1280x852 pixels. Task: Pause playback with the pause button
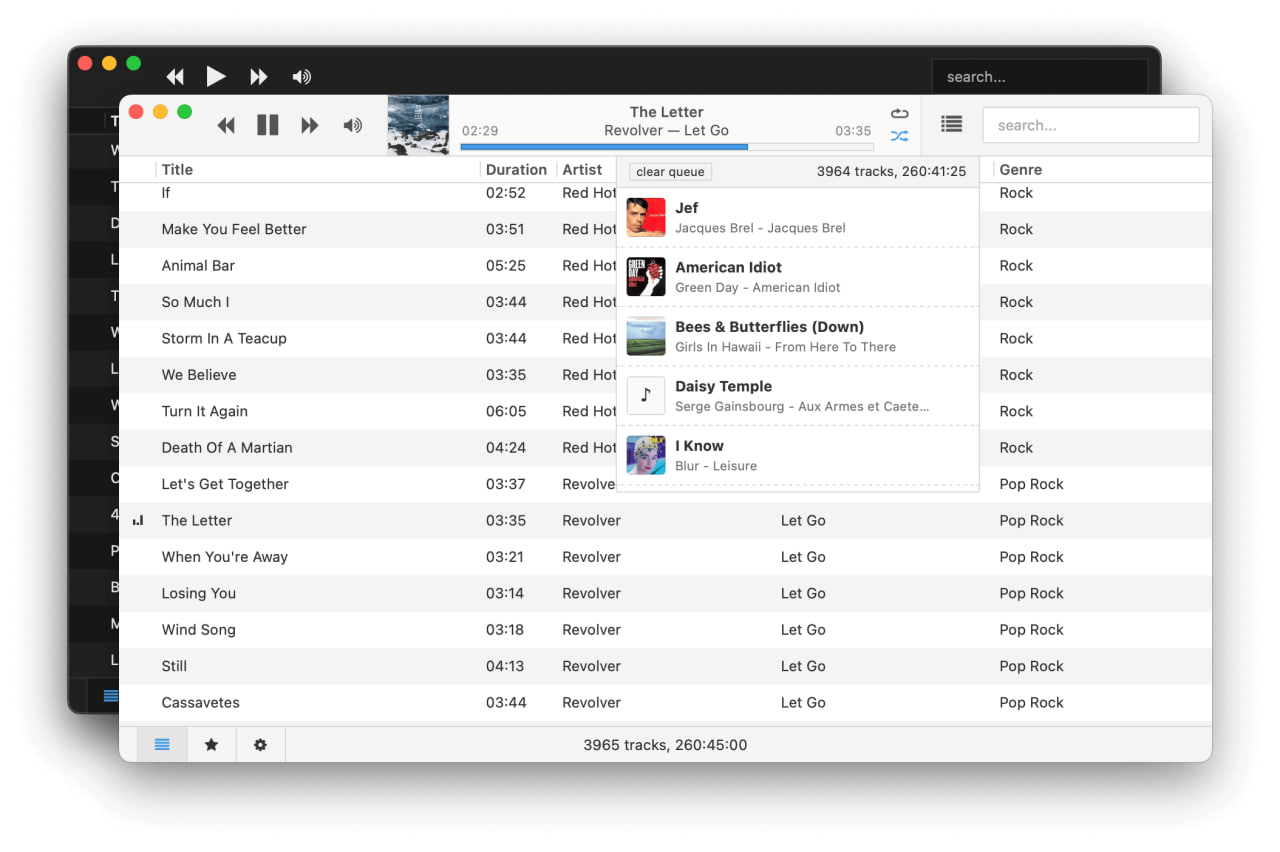267,125
